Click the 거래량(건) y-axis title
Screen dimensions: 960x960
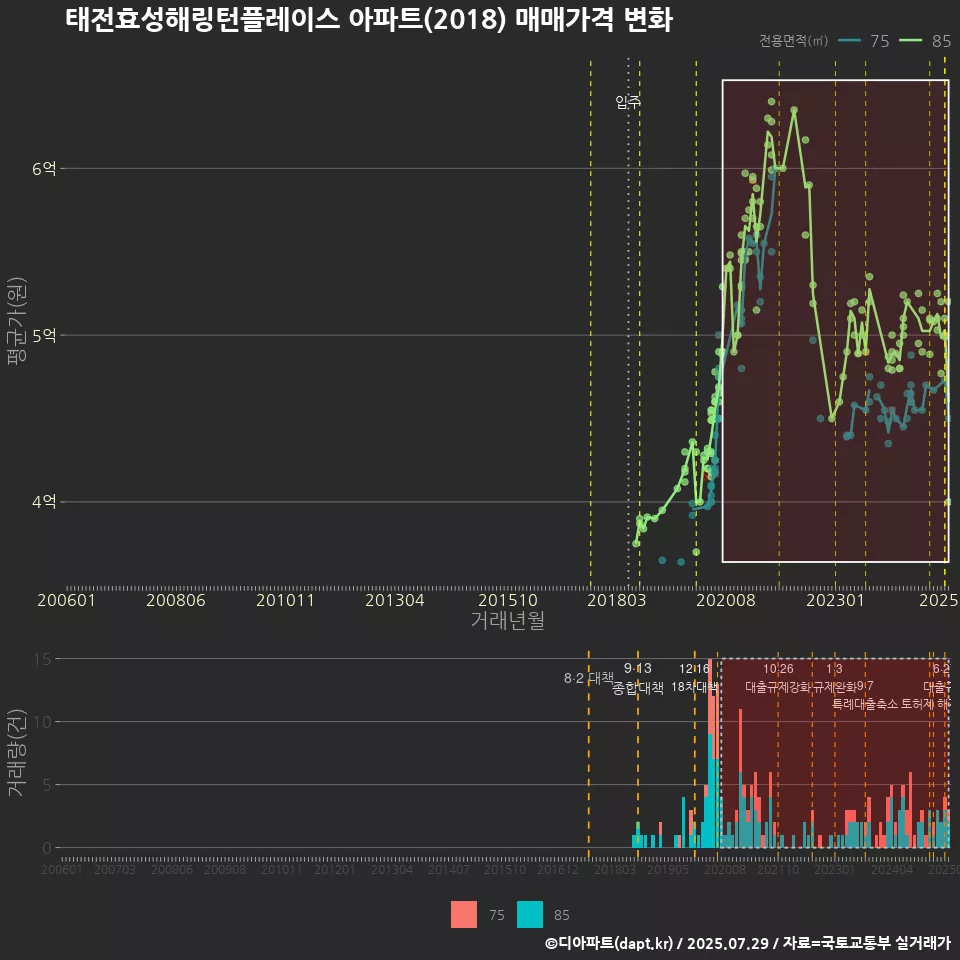click(17, 753)
